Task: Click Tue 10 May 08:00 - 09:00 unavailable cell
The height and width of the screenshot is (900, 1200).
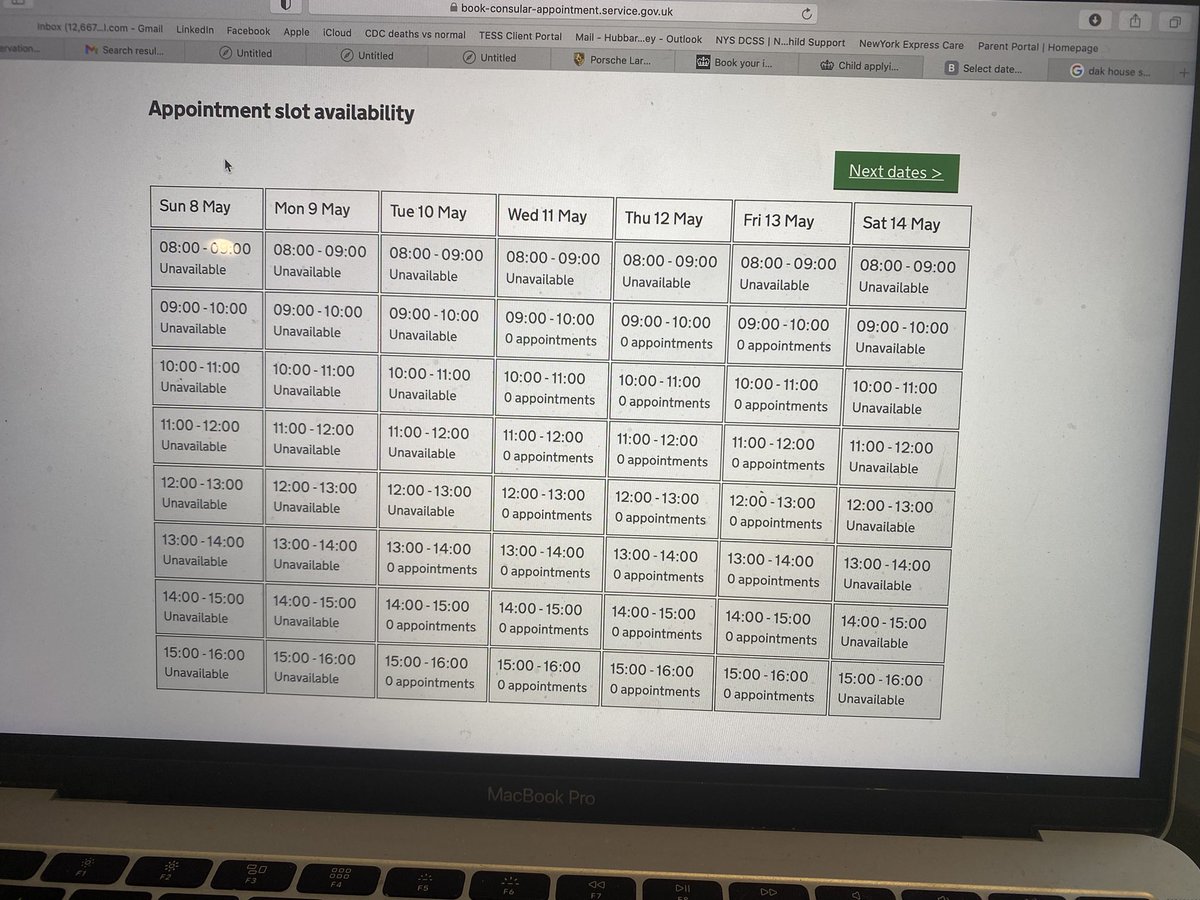Action: 437,265
